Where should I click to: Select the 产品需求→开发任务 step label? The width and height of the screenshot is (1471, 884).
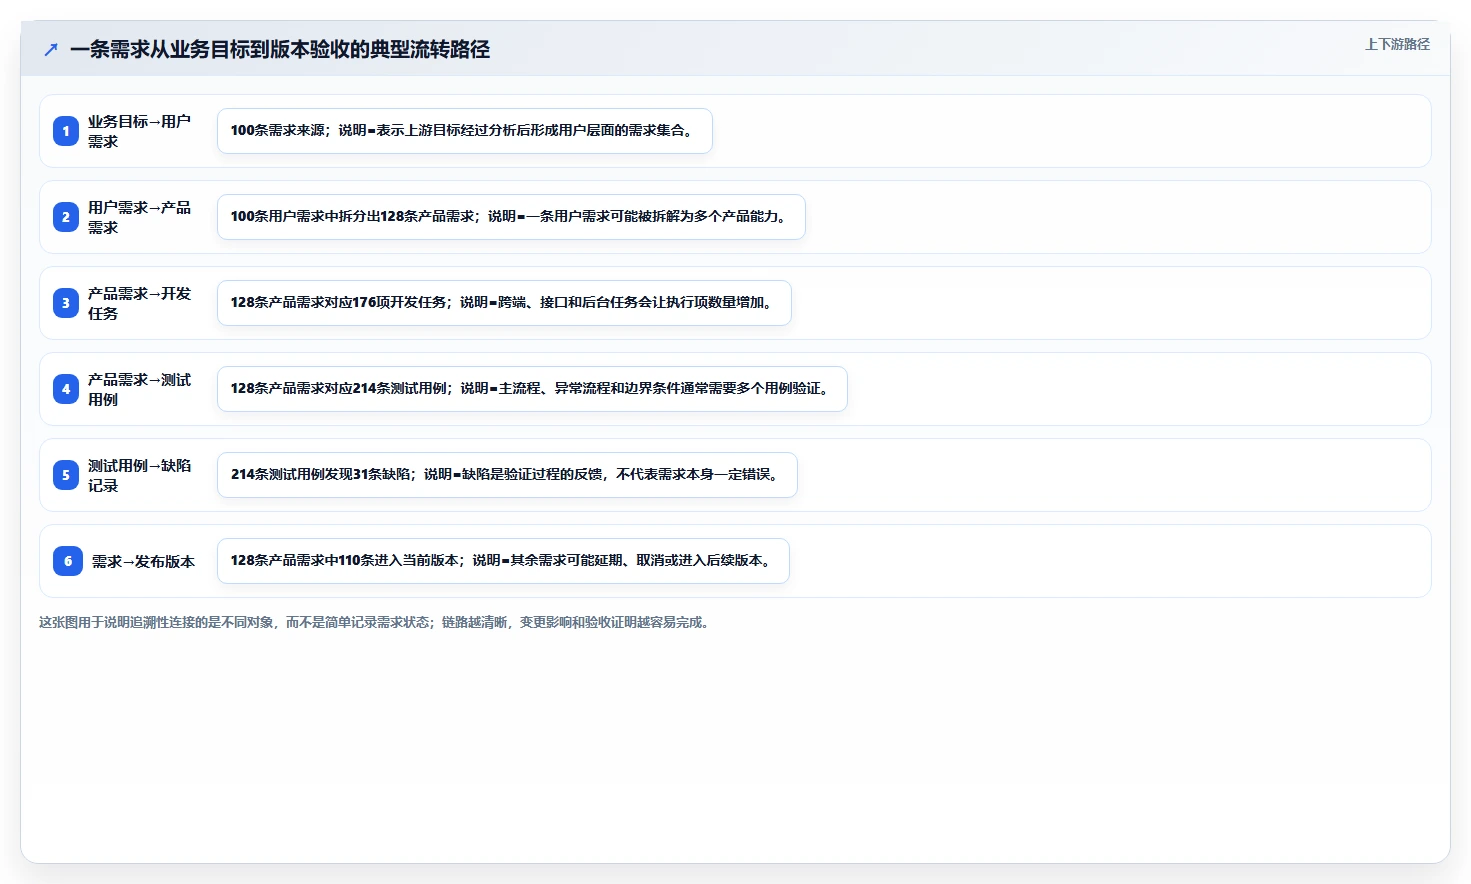[139, 303]
